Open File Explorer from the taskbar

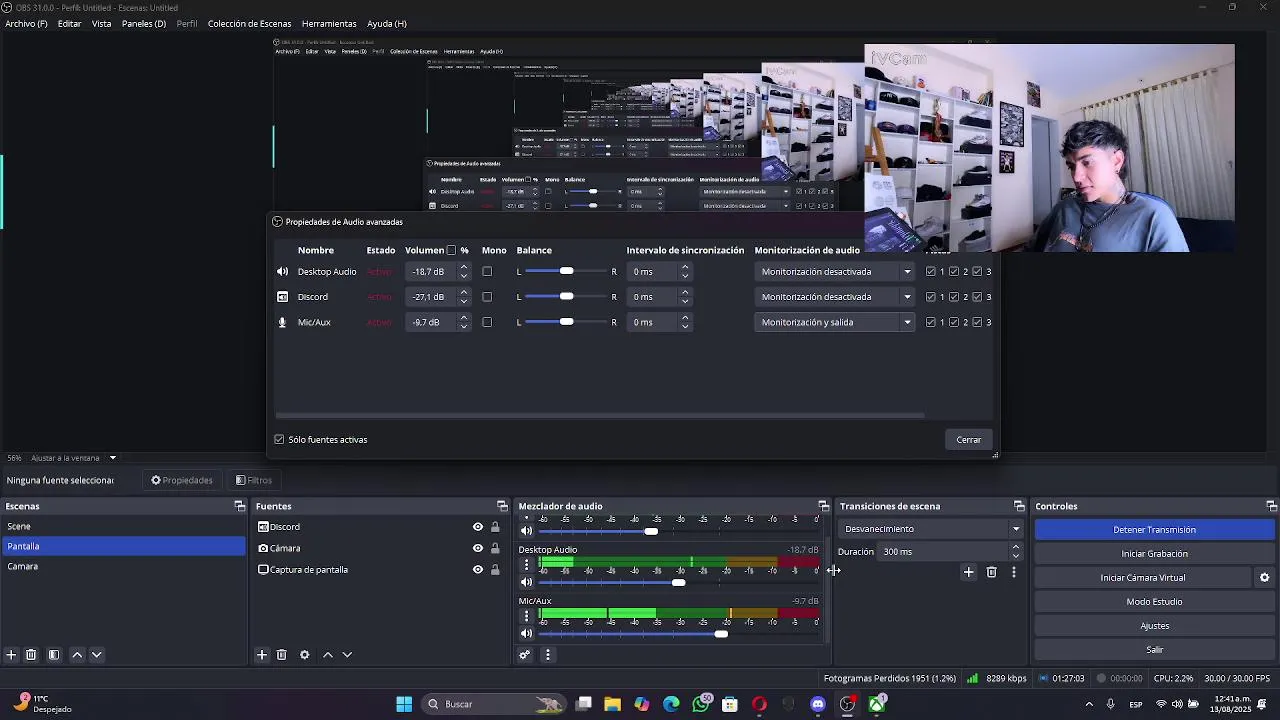click(613, 704)
